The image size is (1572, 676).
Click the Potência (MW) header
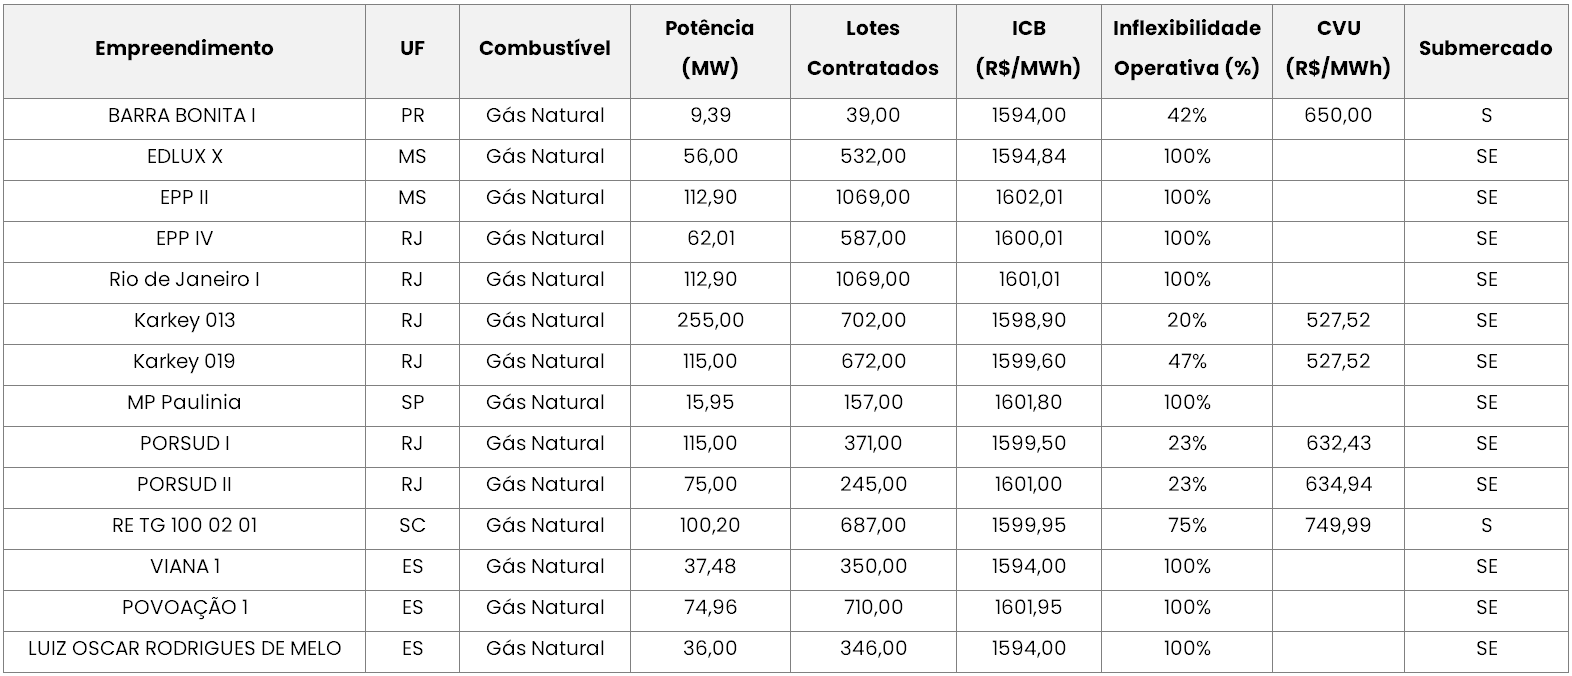tap(710, 48)
